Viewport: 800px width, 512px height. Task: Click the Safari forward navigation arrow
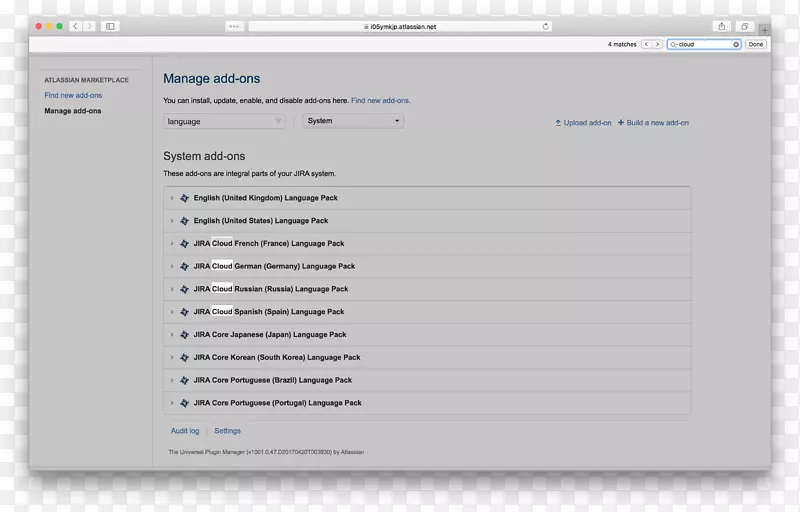click(89, 26)
